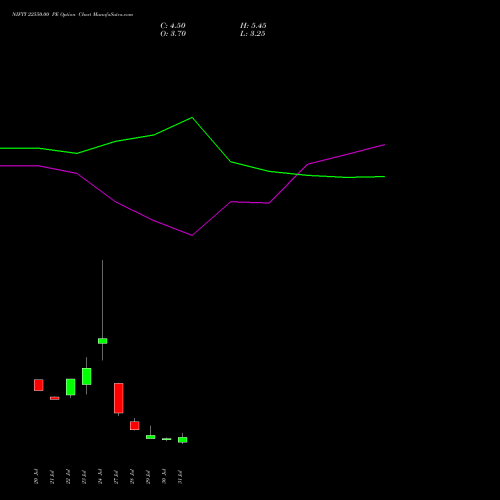
Task: Click the 20 Jul date axis label
Action: (x=36, y=476)
